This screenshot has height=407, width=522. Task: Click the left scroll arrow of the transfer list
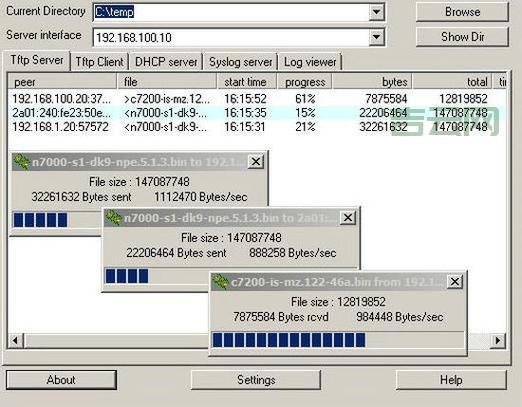[15, 340]
